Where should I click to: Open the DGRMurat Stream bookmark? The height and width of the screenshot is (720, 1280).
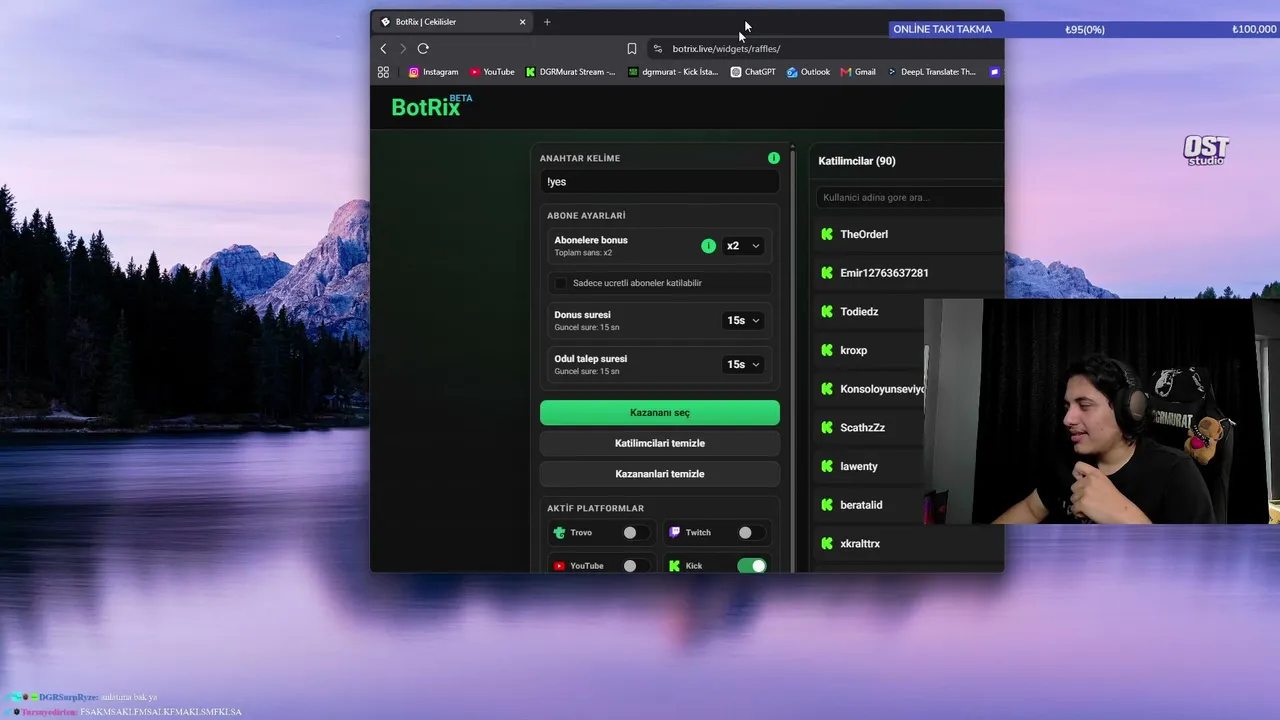click(x=571, y=72)
